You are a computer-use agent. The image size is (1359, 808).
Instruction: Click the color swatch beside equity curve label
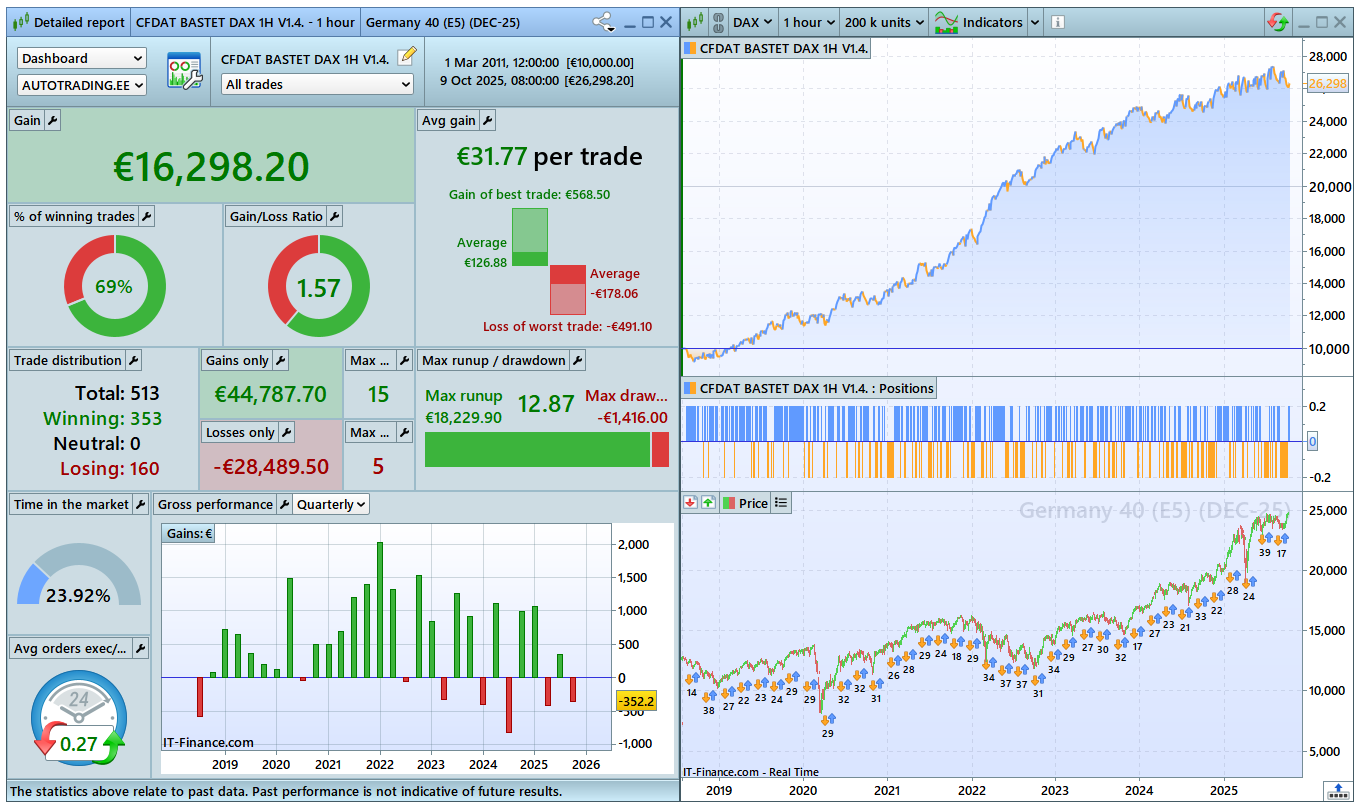[x=690, y=48]
